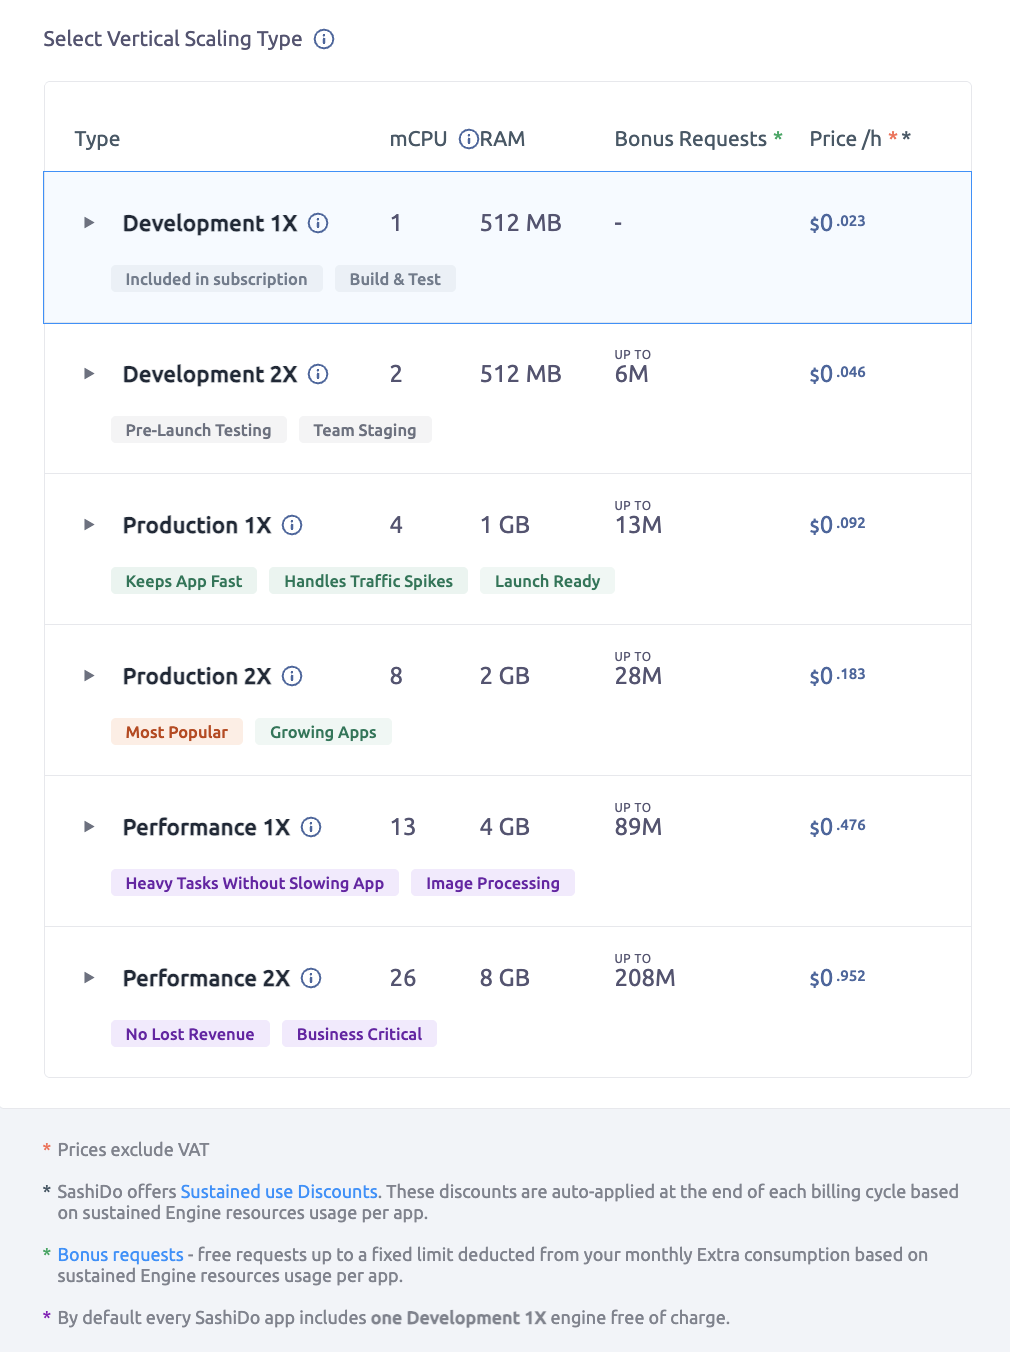
Task: Click the Most Popular tag
Action: click(x=177, y=732)
